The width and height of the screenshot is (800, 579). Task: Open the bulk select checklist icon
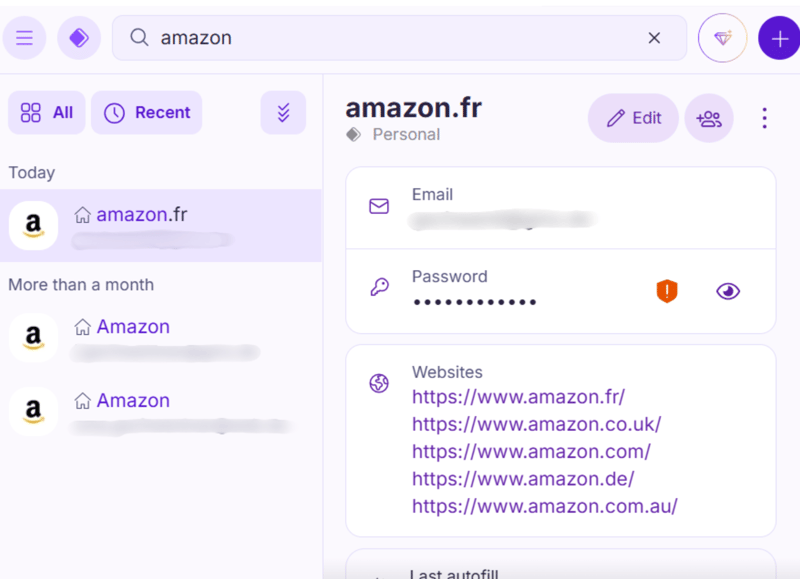point(283,113)
